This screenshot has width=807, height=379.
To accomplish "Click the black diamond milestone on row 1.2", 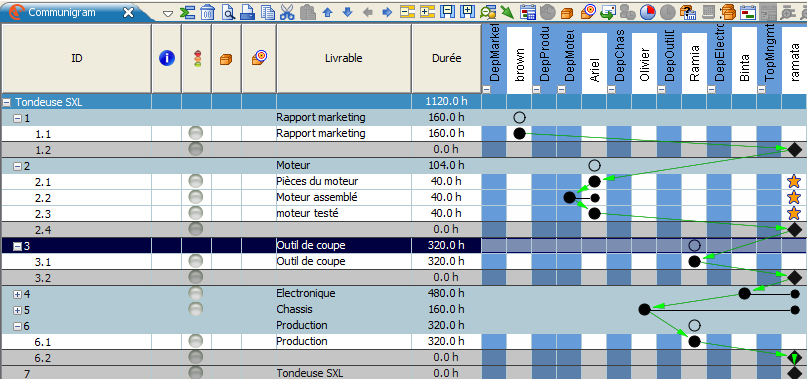I will coord(794,150).
